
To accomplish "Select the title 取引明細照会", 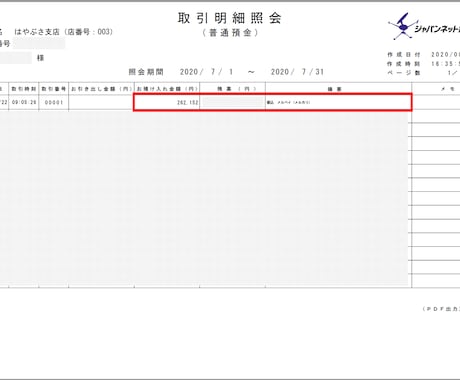I will 230,18.
